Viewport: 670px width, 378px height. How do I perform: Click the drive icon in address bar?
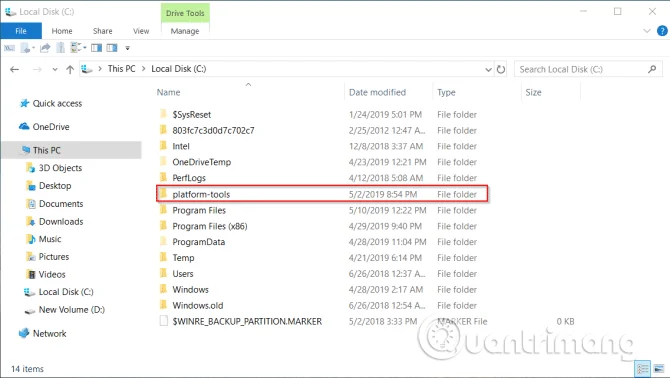pyautogui.click(x=87, y=69)
